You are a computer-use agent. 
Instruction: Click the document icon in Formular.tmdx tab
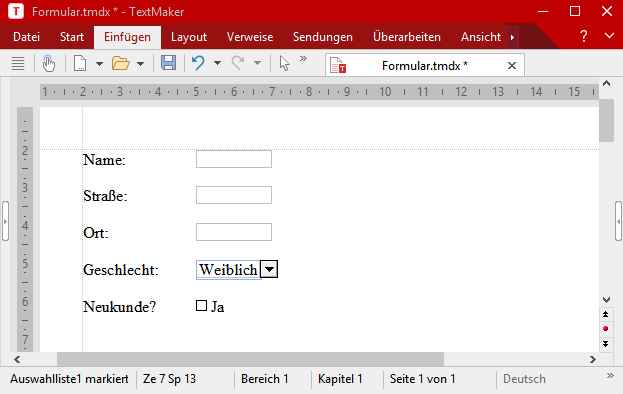click(x=338, y=66)
